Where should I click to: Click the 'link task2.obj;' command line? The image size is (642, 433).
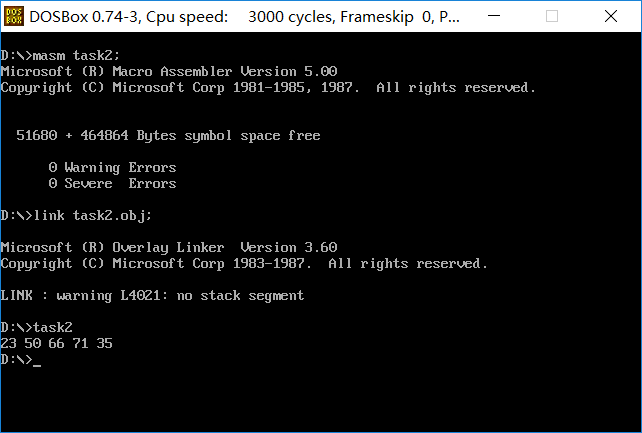pos(76,216)
